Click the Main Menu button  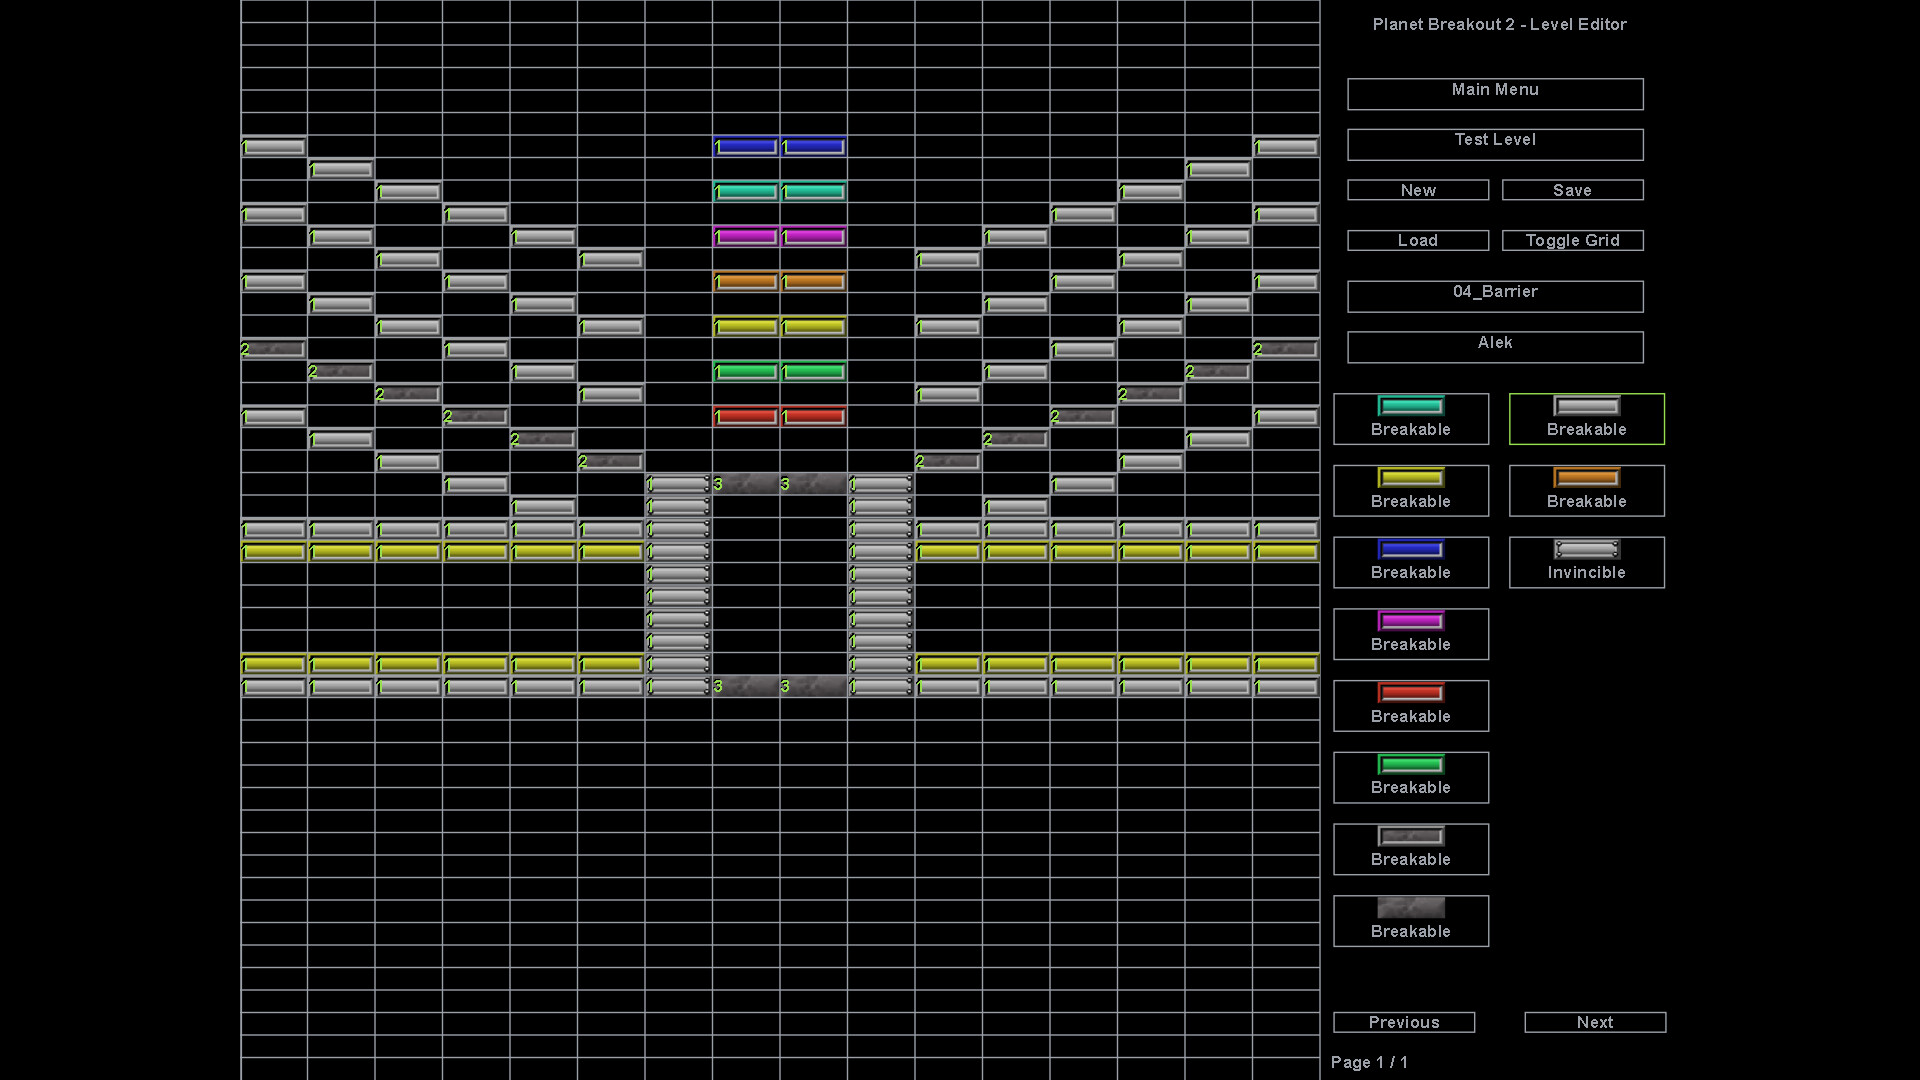coord(1494,94)
